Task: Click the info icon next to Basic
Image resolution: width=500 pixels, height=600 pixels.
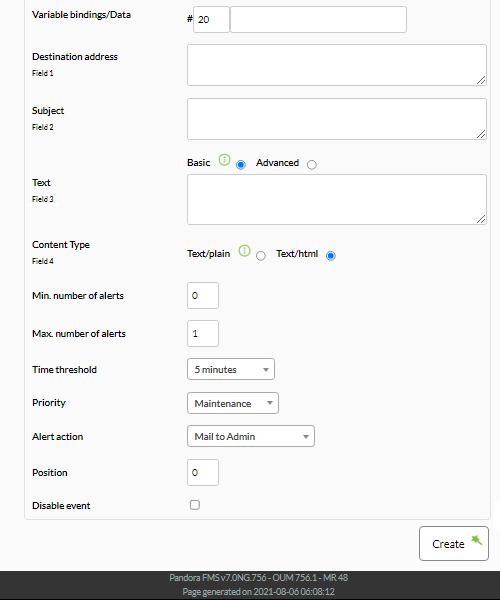Action: pos(224,160)
